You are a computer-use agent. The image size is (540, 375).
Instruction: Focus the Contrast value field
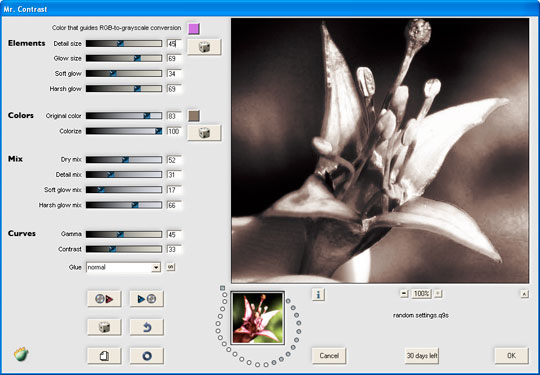click(x=174, y=250)
